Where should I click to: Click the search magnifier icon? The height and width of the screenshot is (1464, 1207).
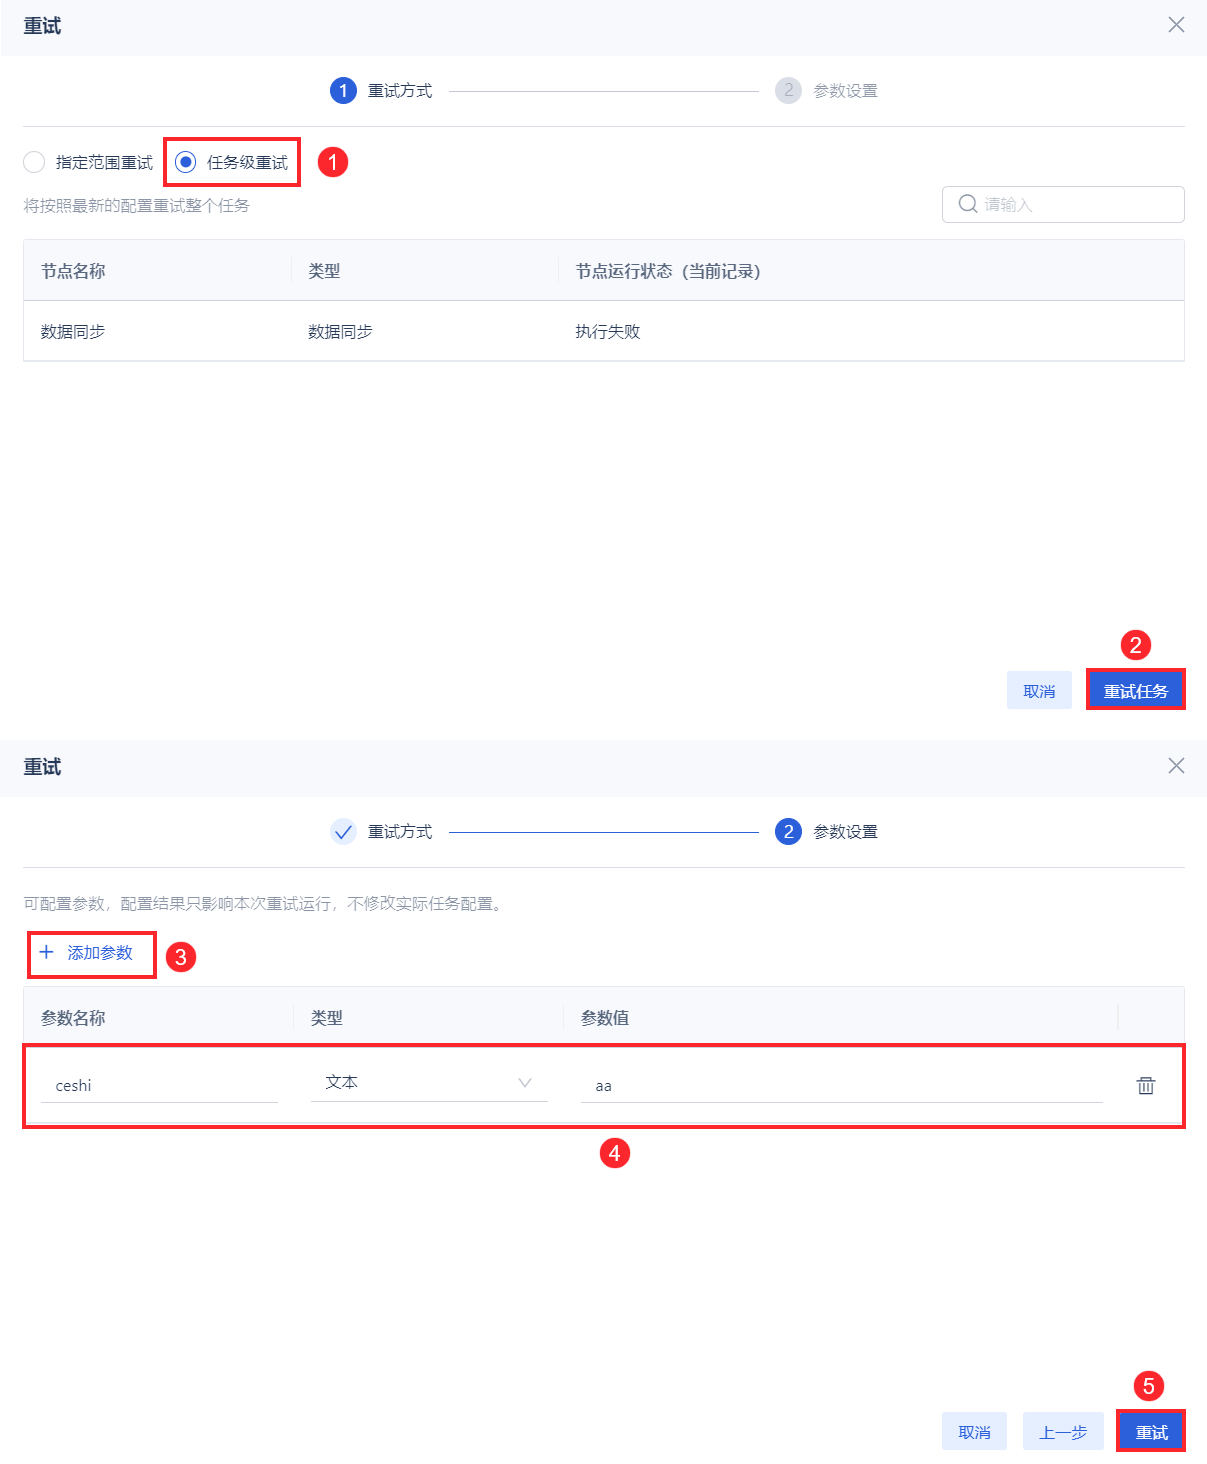[x=968, y=204]
